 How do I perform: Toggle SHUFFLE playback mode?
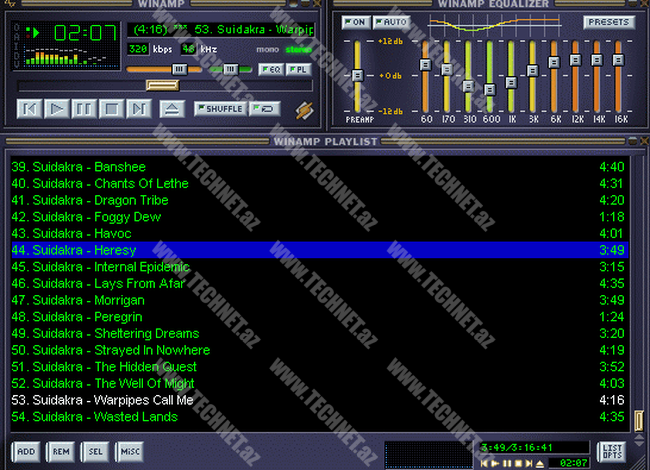pyautogui.click(x=220, y=108)
